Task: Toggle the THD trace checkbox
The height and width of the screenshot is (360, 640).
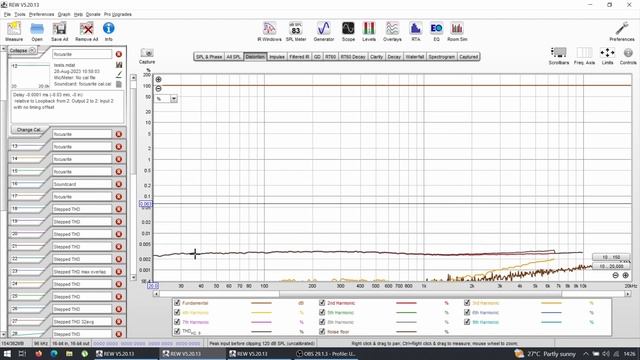Action: (177, 331)
